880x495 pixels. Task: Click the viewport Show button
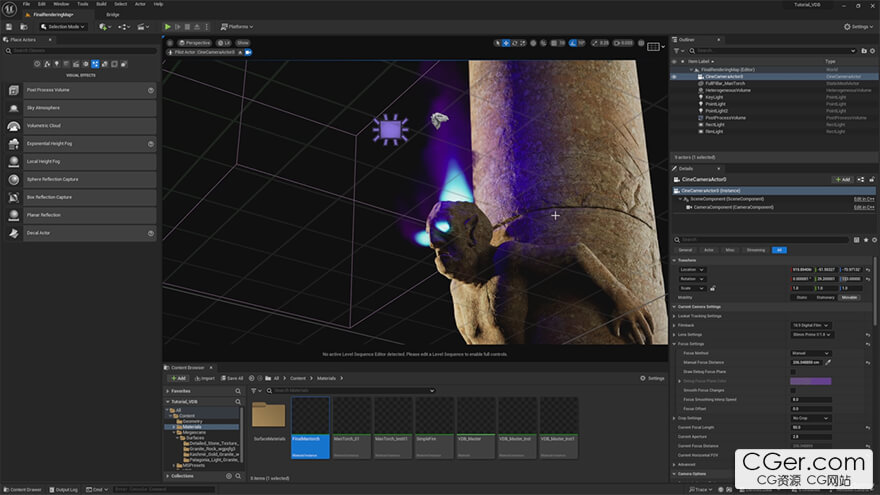[x=242, y=43]
